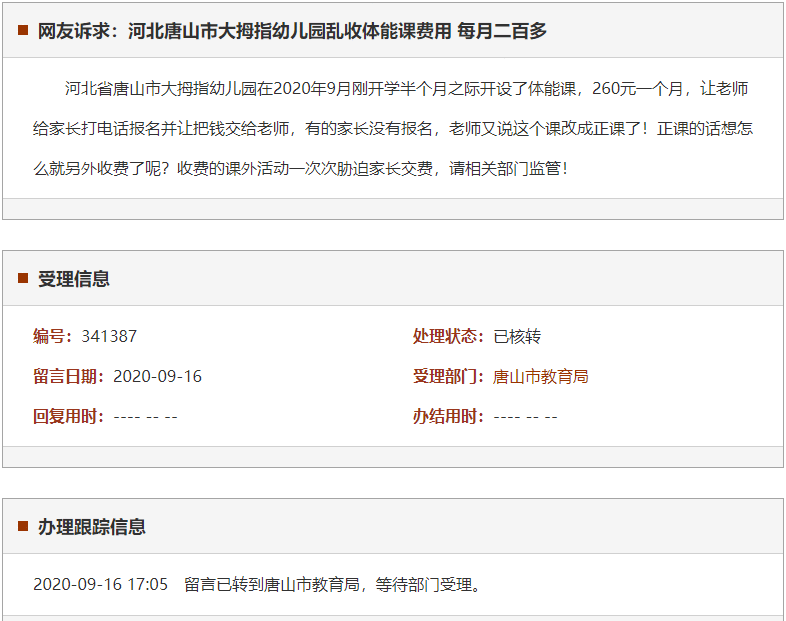Viewport: 786px width, 621px height.
Task: Click the complaint title about 大拇指幼儿园
Action: click(292, 31)
